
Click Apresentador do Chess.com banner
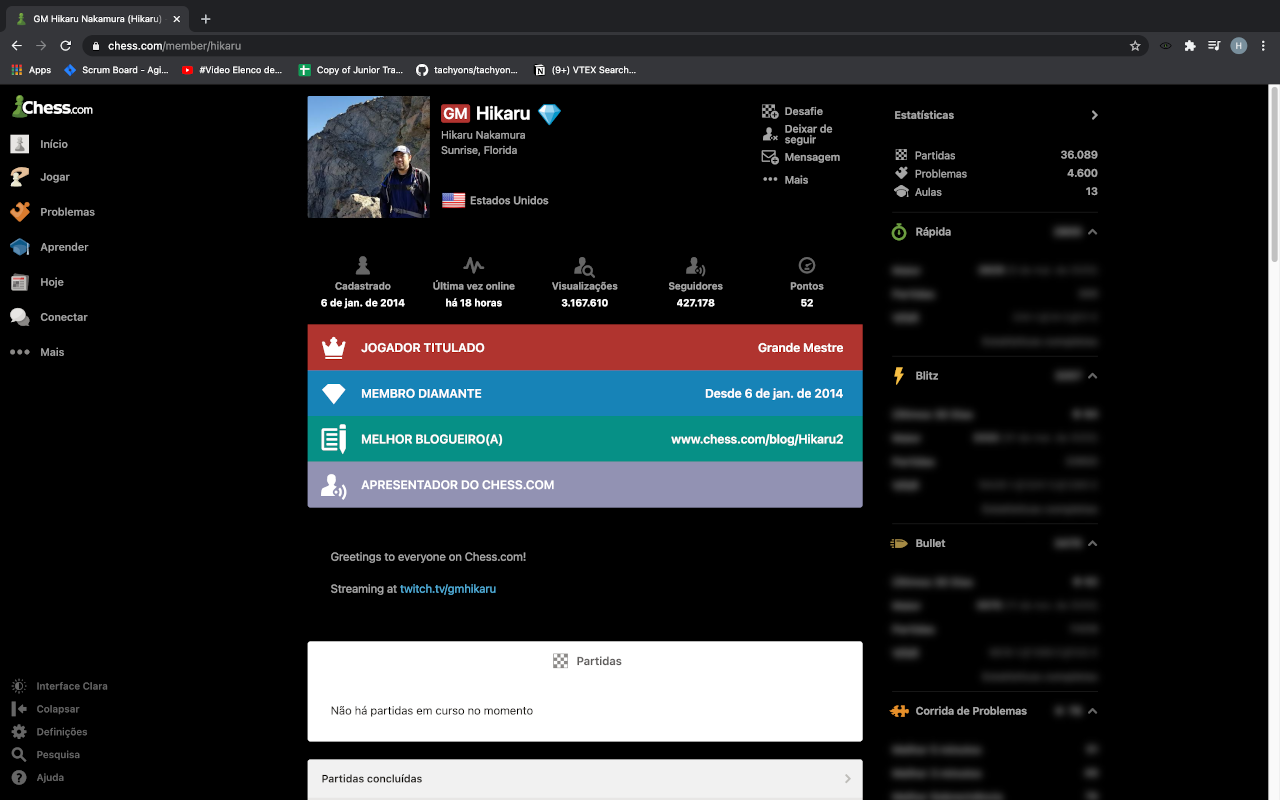pyautogui.click(x=585, y=484)
